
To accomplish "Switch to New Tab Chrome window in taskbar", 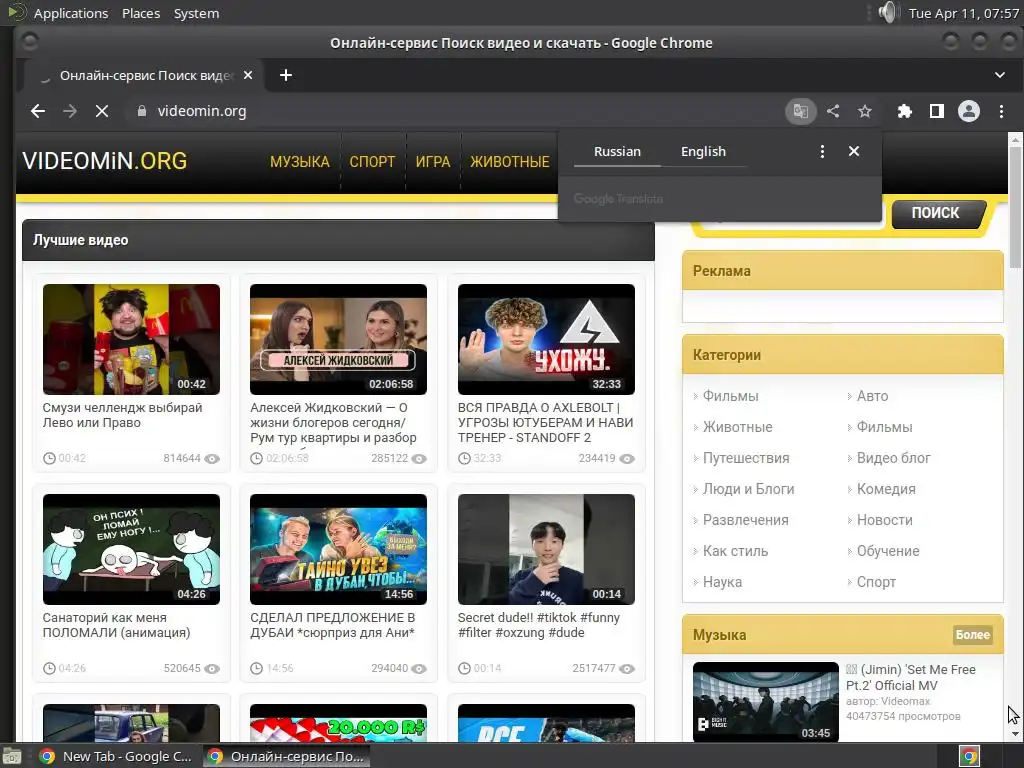I will (x=118, y=756).
